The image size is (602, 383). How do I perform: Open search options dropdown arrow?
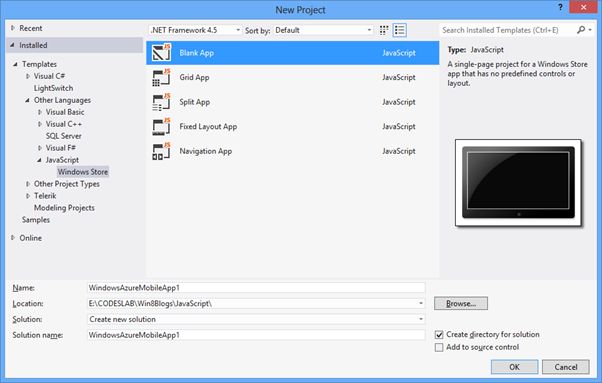pyautogui.click(x=590, y=30)
